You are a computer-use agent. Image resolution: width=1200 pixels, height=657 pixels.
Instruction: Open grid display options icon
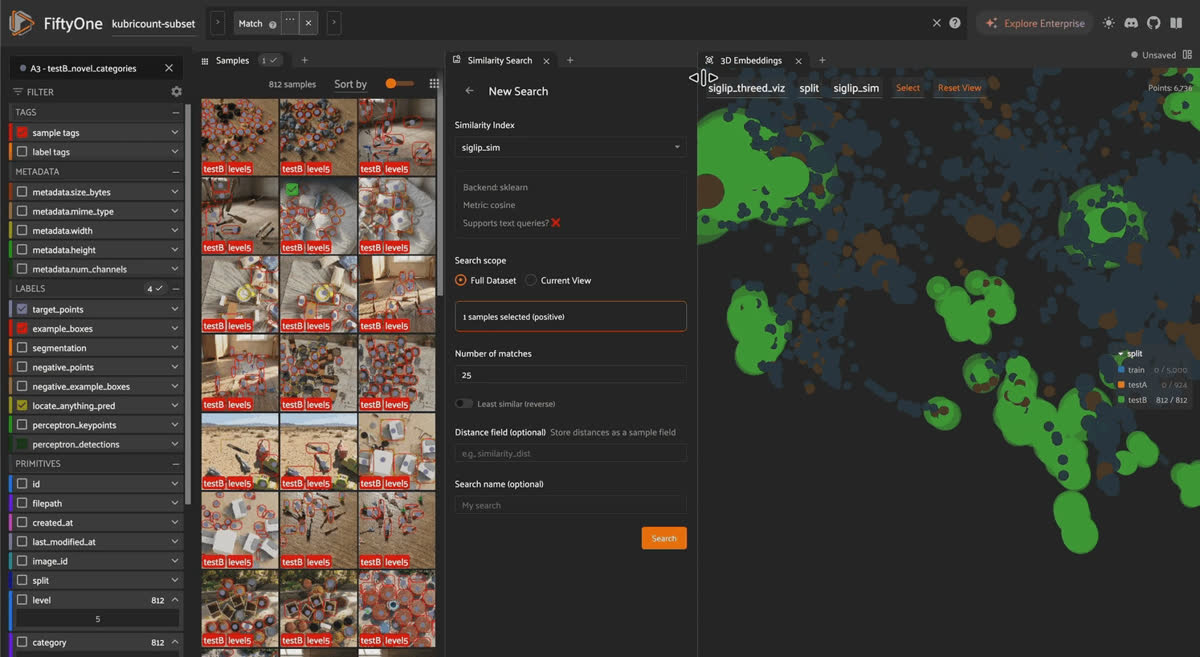[434, 84]
